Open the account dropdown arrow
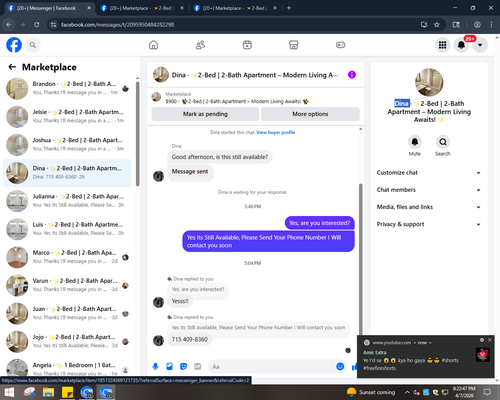The image size is (500, 400). 480,45
